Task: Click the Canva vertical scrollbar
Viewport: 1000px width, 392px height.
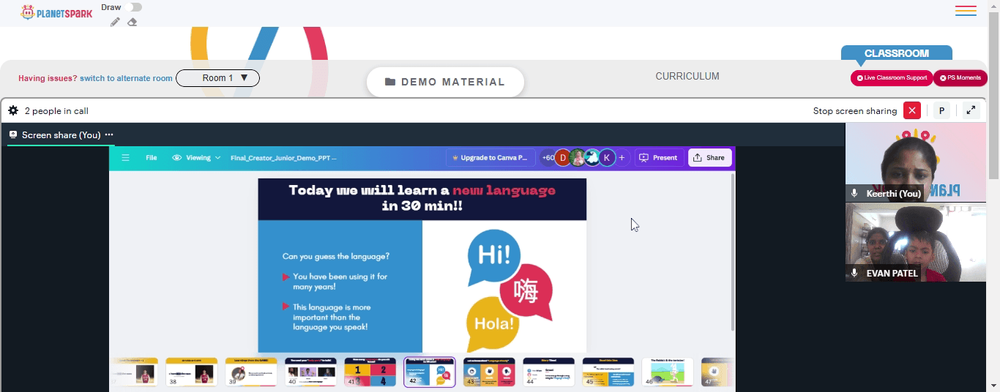Action: [732, 252]
